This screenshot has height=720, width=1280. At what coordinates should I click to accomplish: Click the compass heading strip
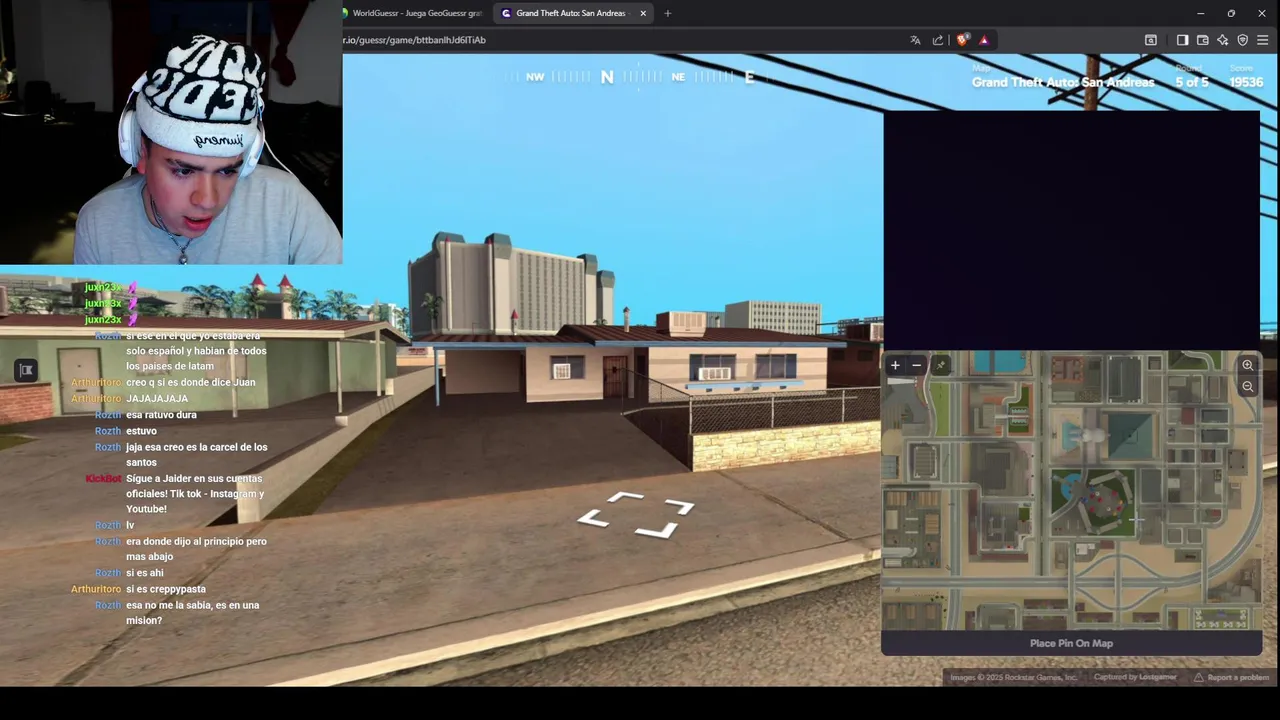coord(638,77)
